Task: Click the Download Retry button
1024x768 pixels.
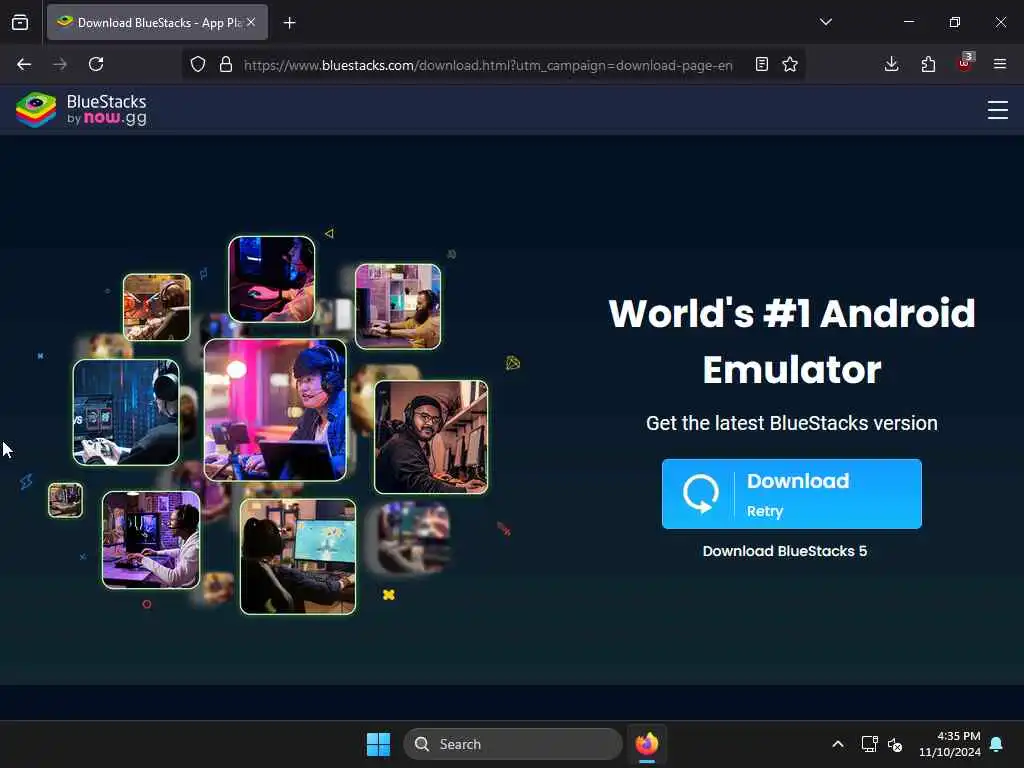Action: [792, 494]
